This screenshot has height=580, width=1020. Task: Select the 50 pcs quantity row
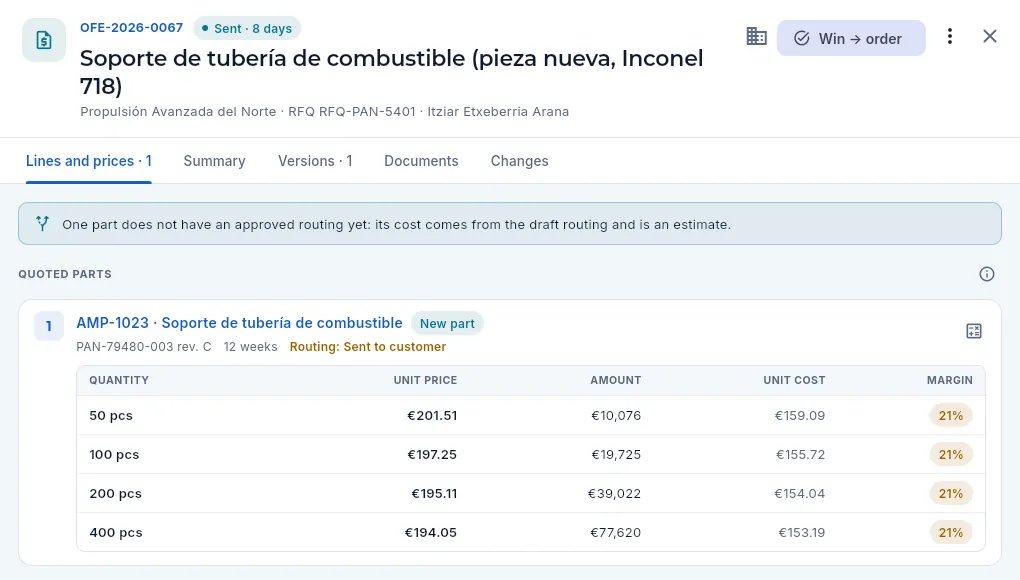(x=531, y=415)
